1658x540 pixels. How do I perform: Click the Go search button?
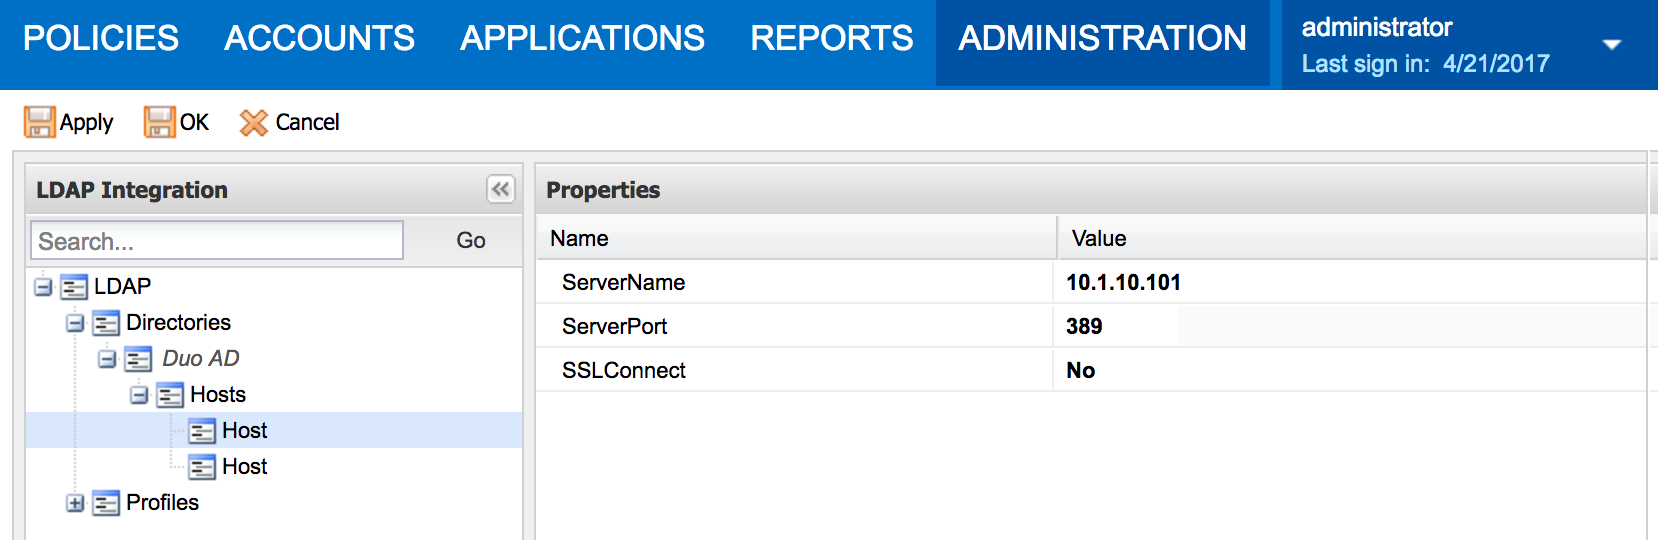[471, 240]
